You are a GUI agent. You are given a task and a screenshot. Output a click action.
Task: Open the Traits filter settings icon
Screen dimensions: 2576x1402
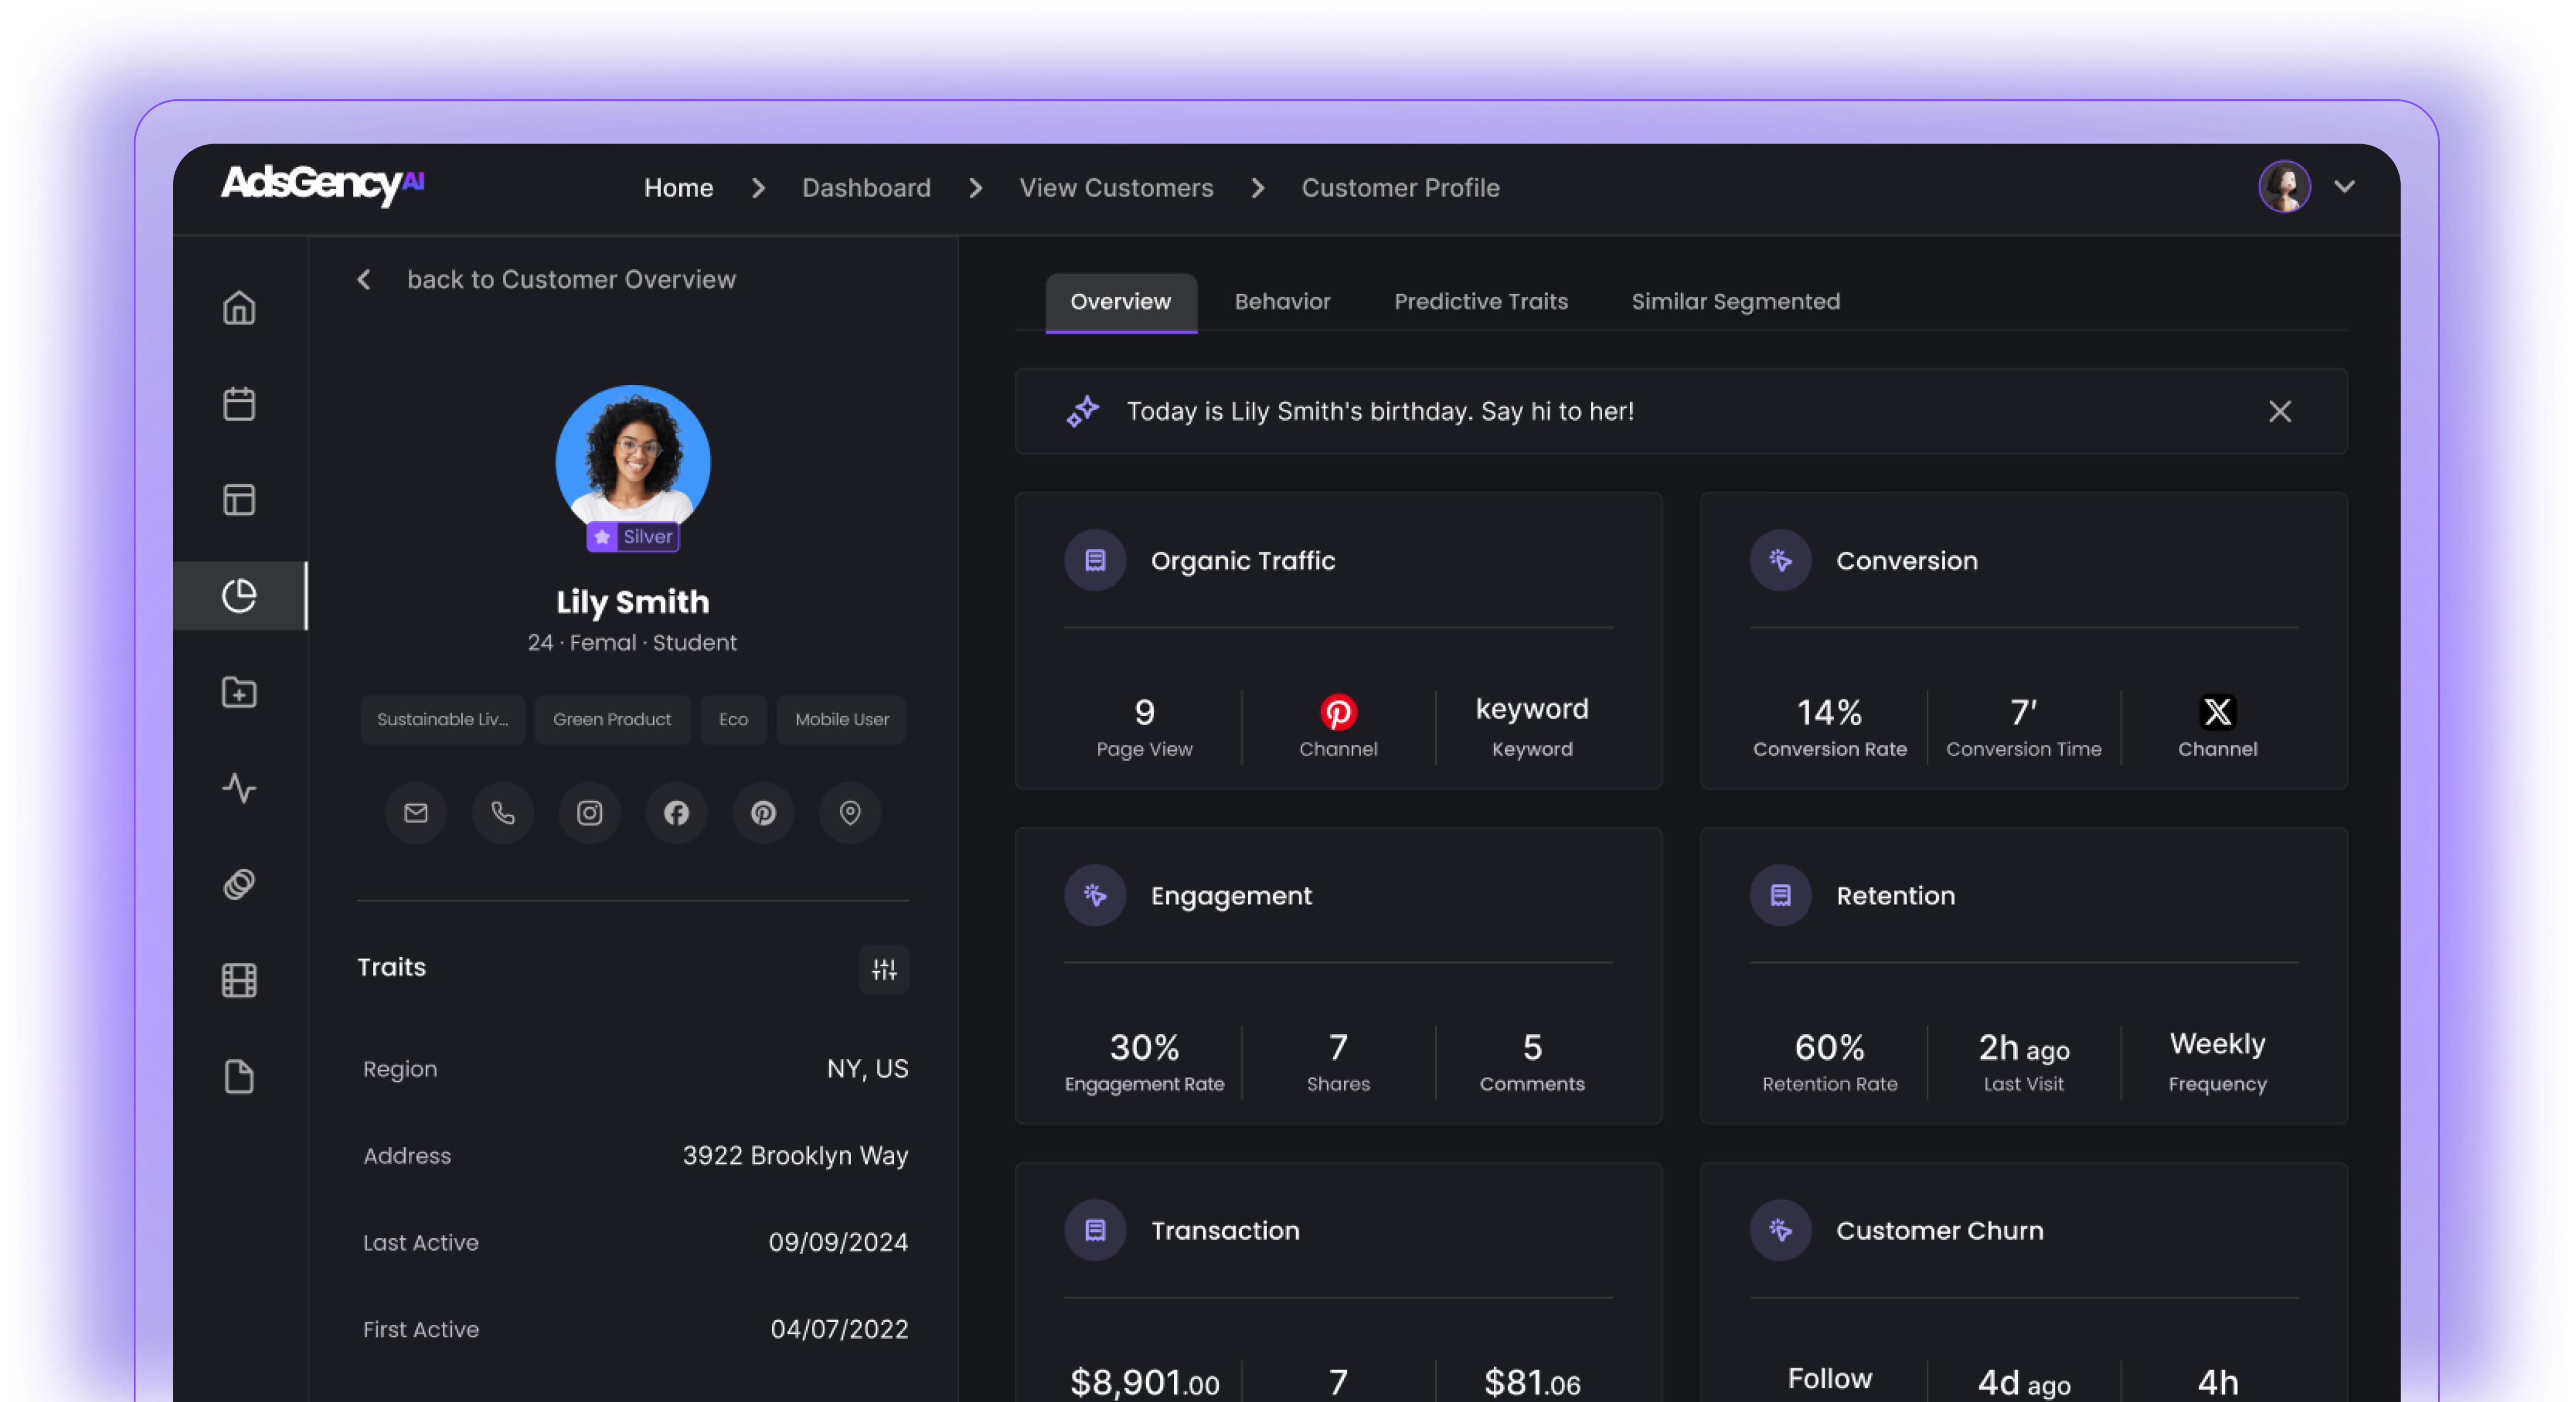click(x=884, y=969)
